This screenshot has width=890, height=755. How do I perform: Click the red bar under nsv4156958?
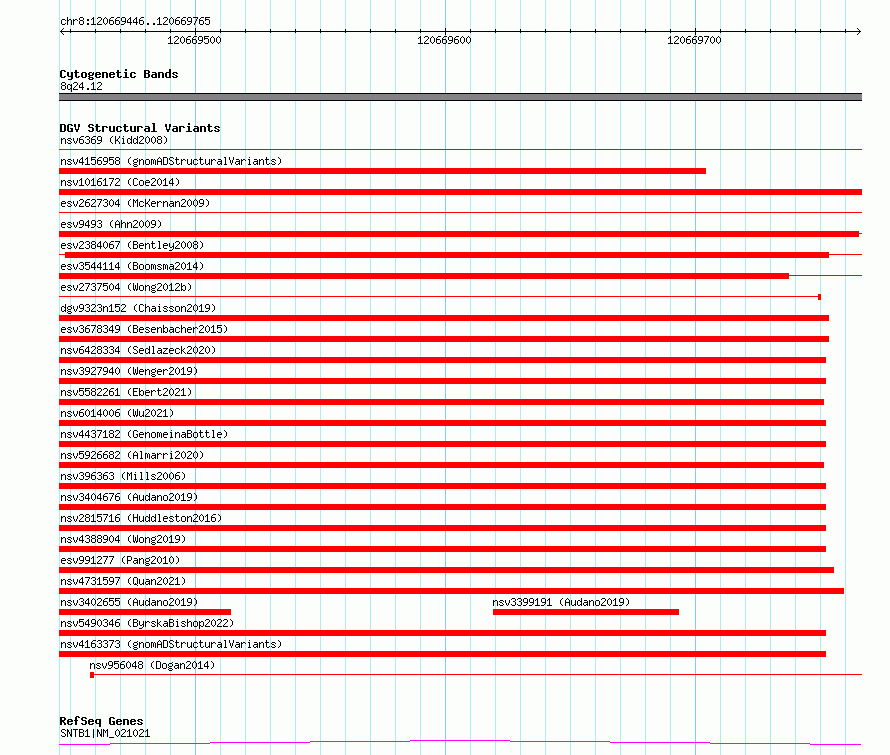coord(383,171)
